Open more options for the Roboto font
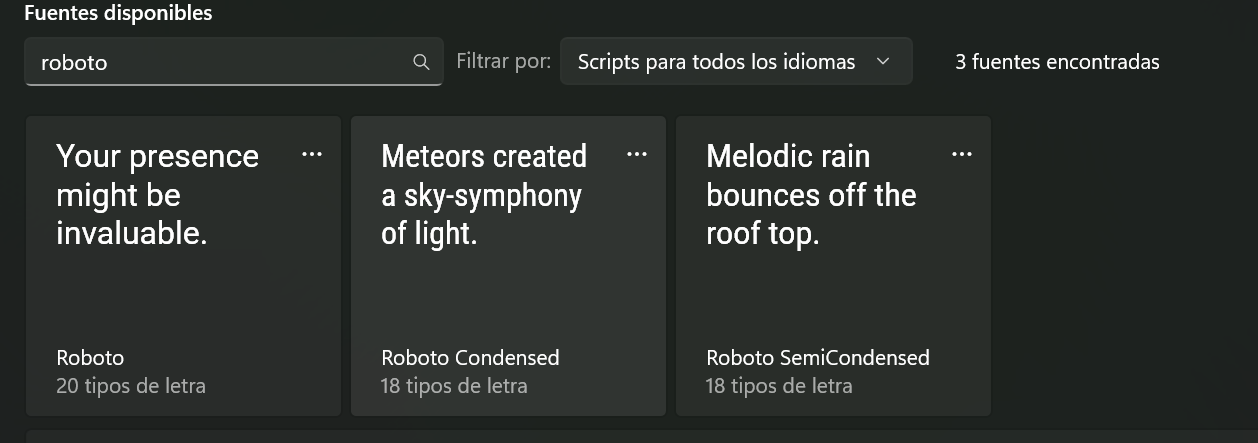This screenshot has width=1258, height=443. [312, 154]
